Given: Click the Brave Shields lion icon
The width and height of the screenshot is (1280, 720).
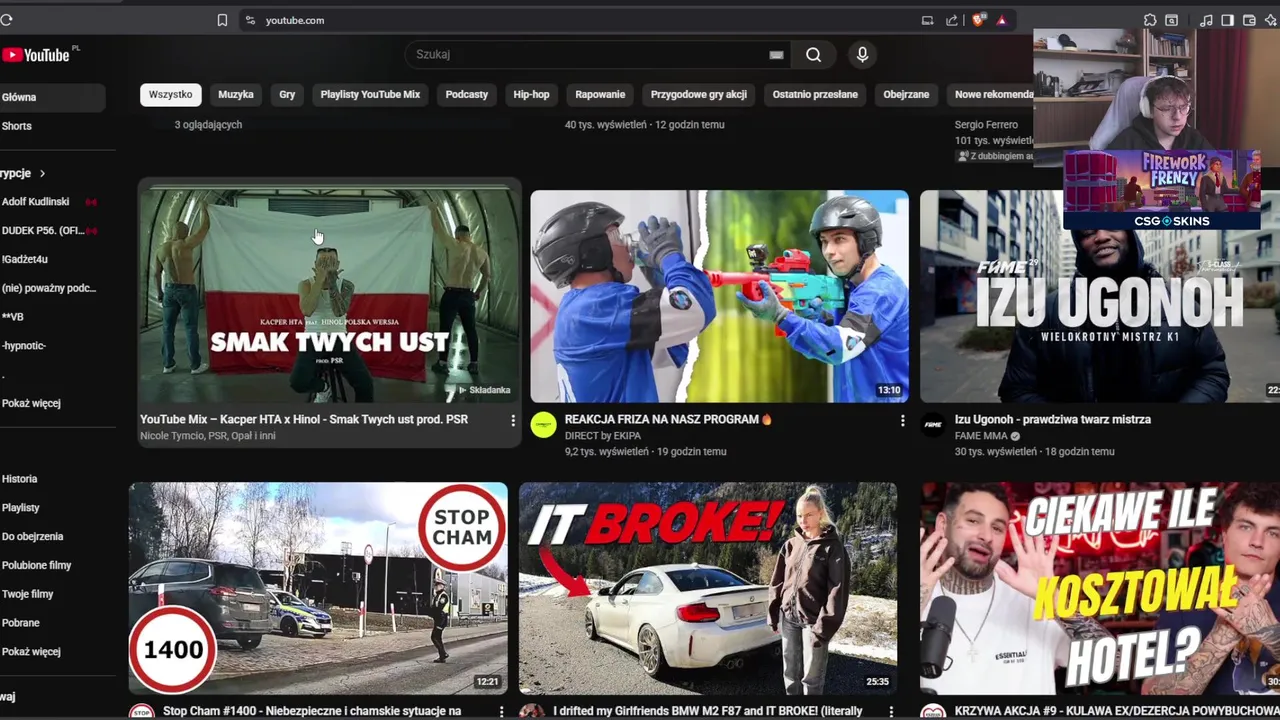Looking at the screenshot, I should pyautogui.click(x=978, y=20).
